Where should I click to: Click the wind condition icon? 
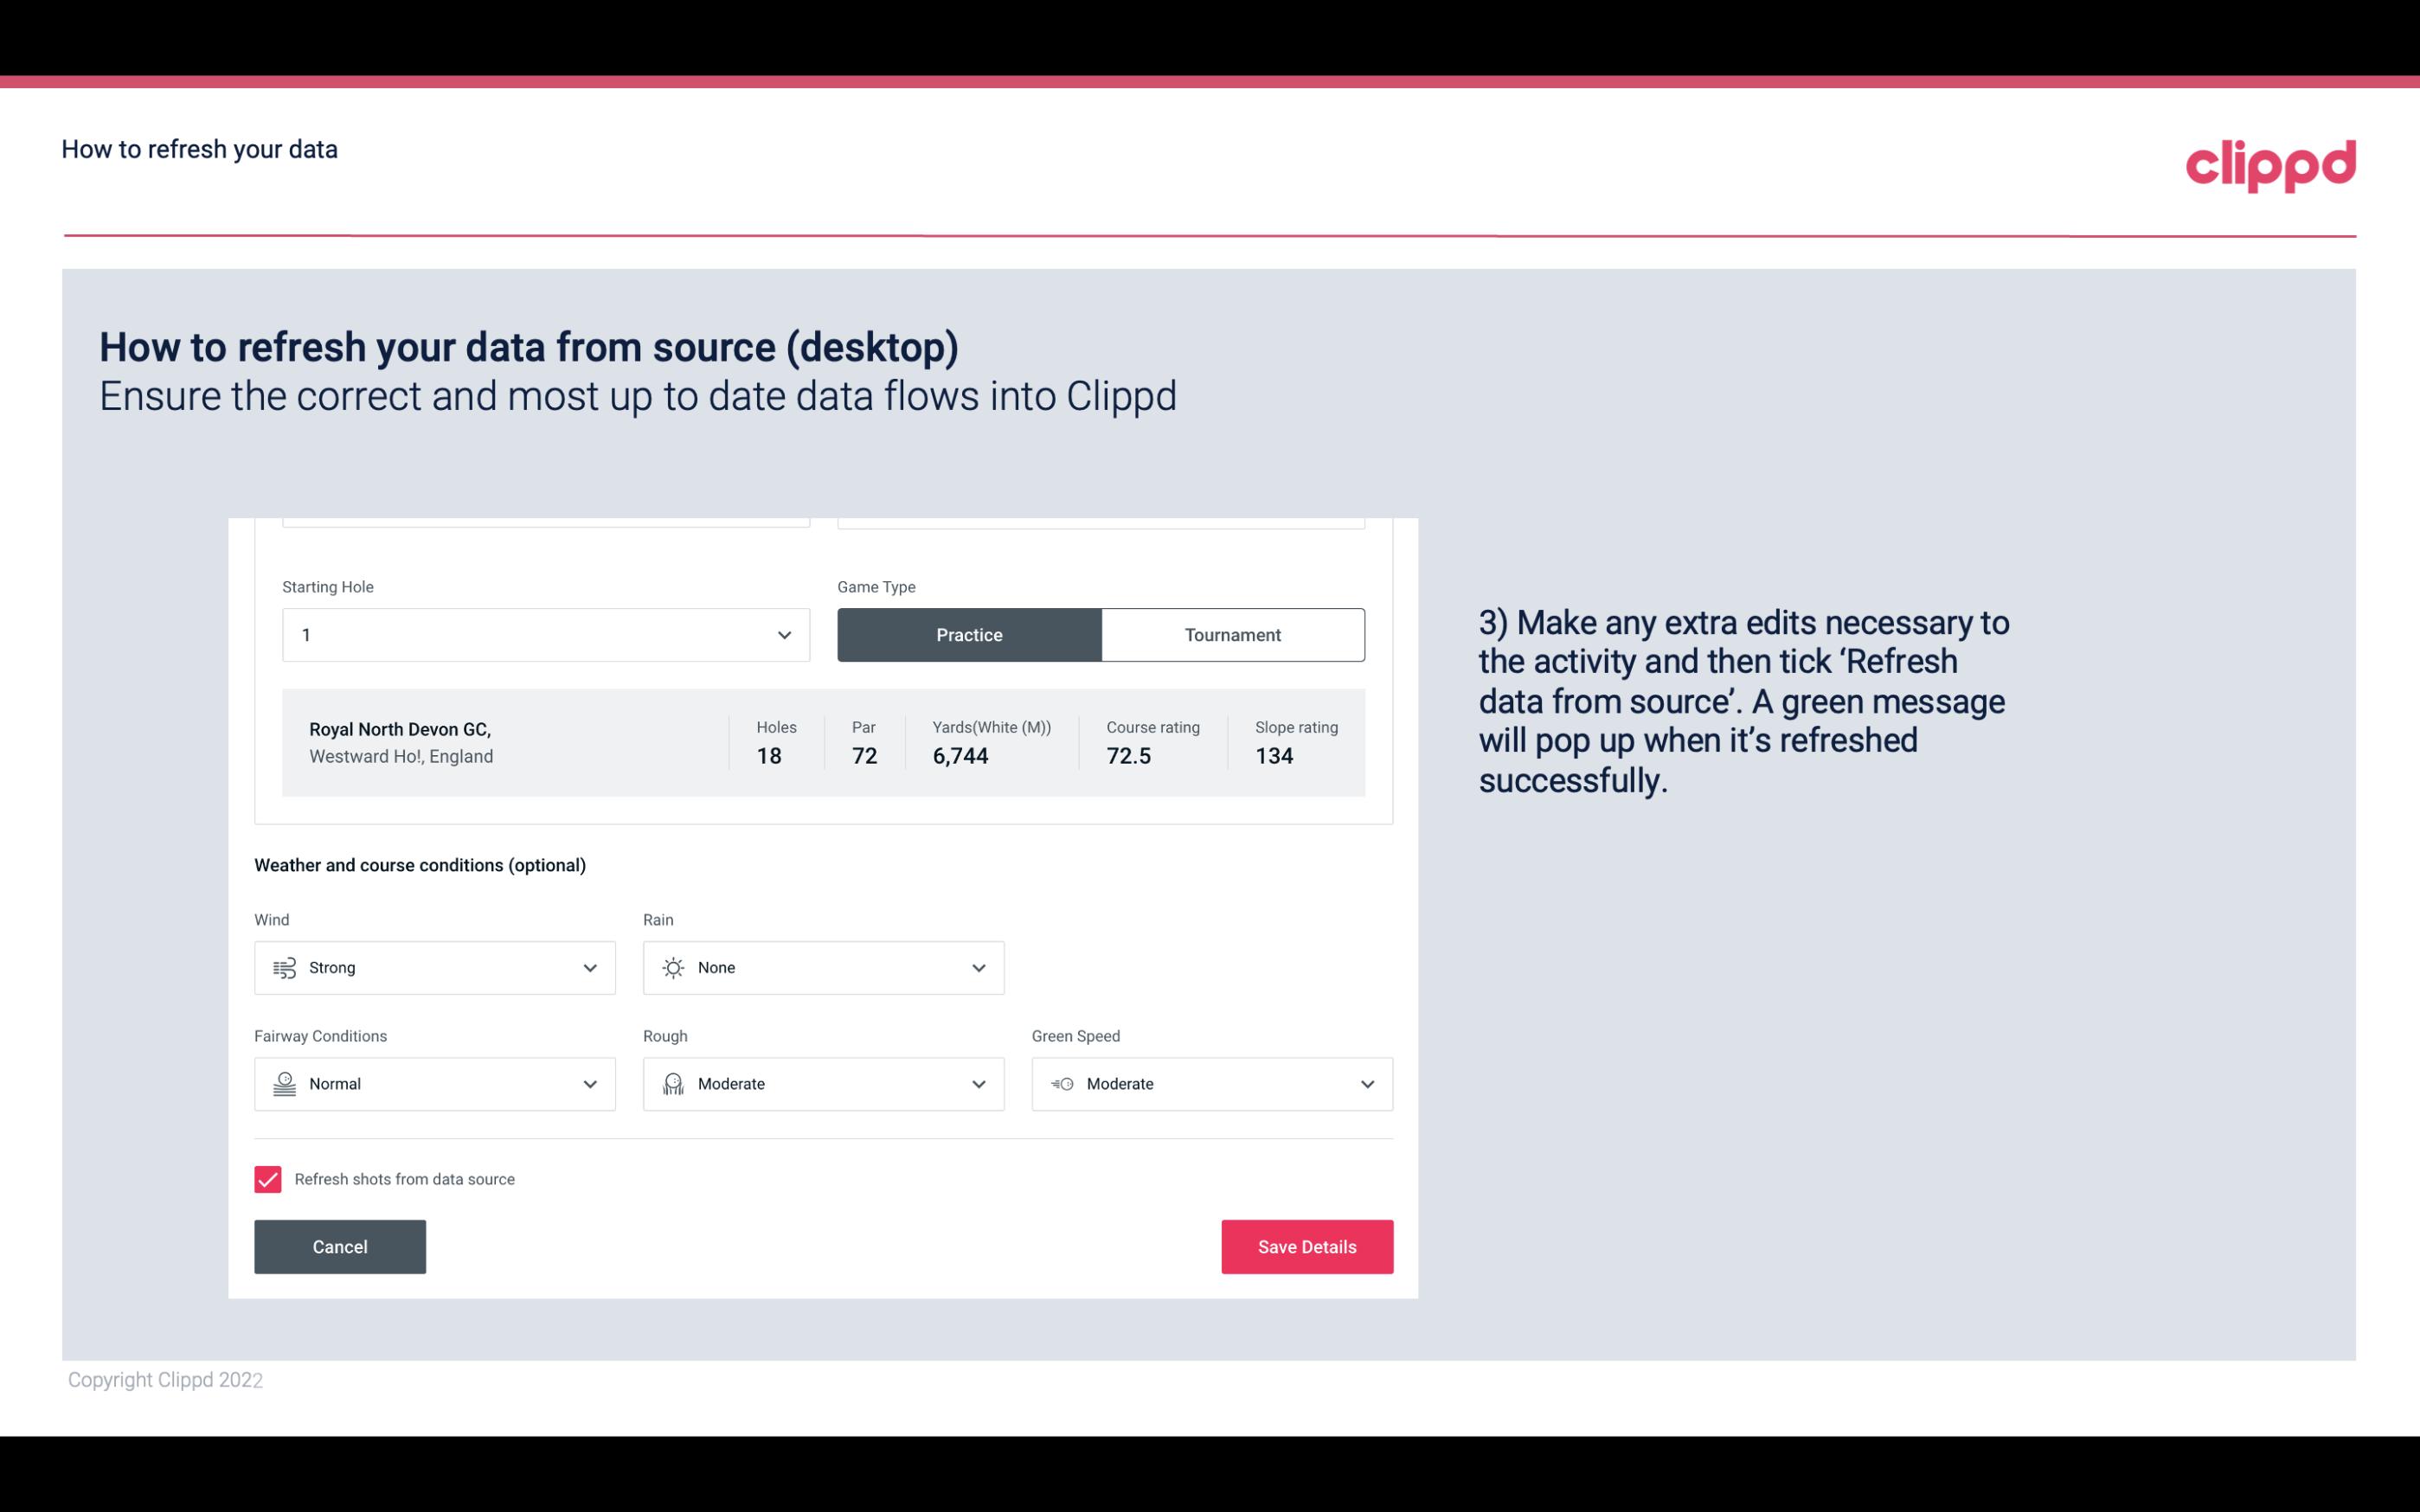click(284, 967)
